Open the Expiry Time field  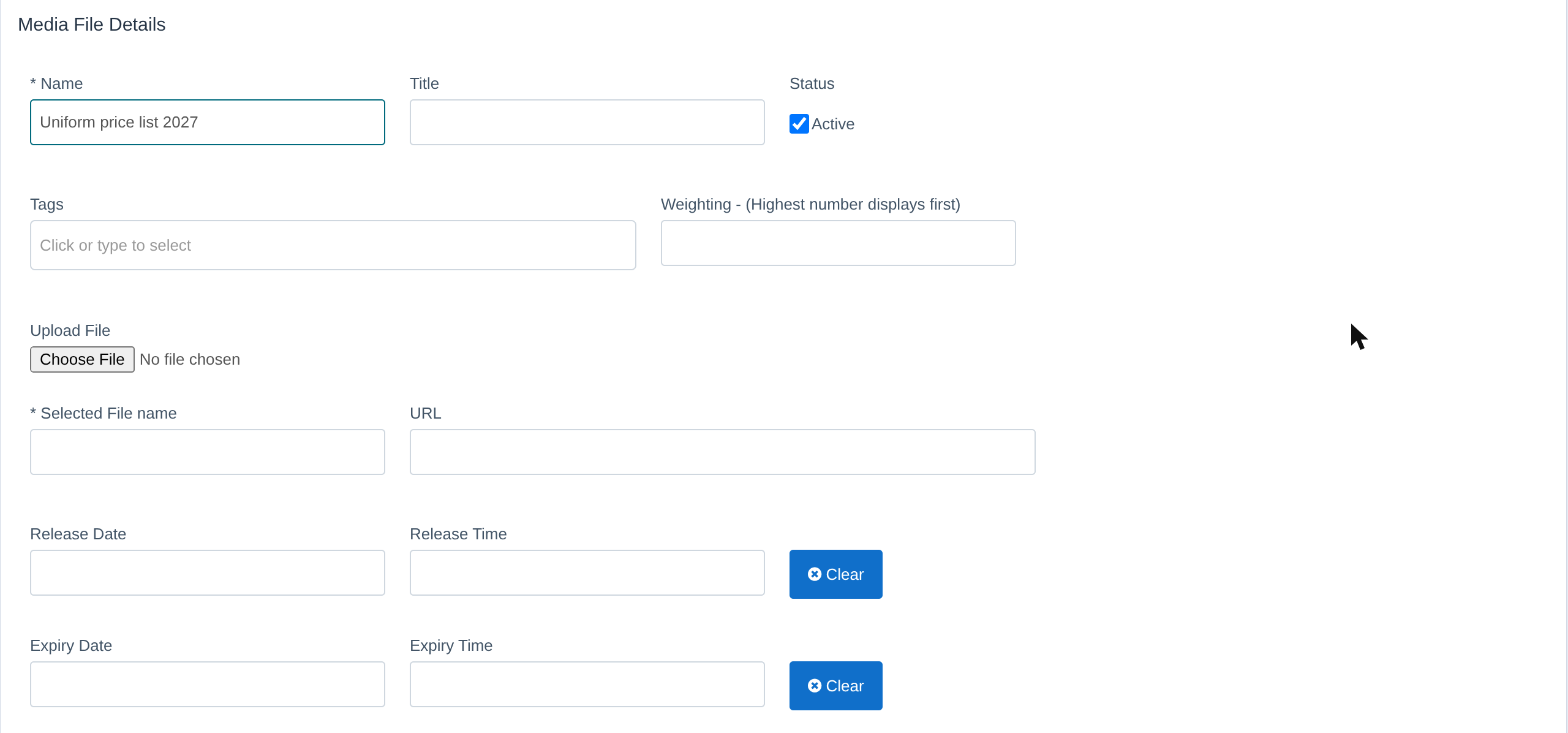(587, 684)
